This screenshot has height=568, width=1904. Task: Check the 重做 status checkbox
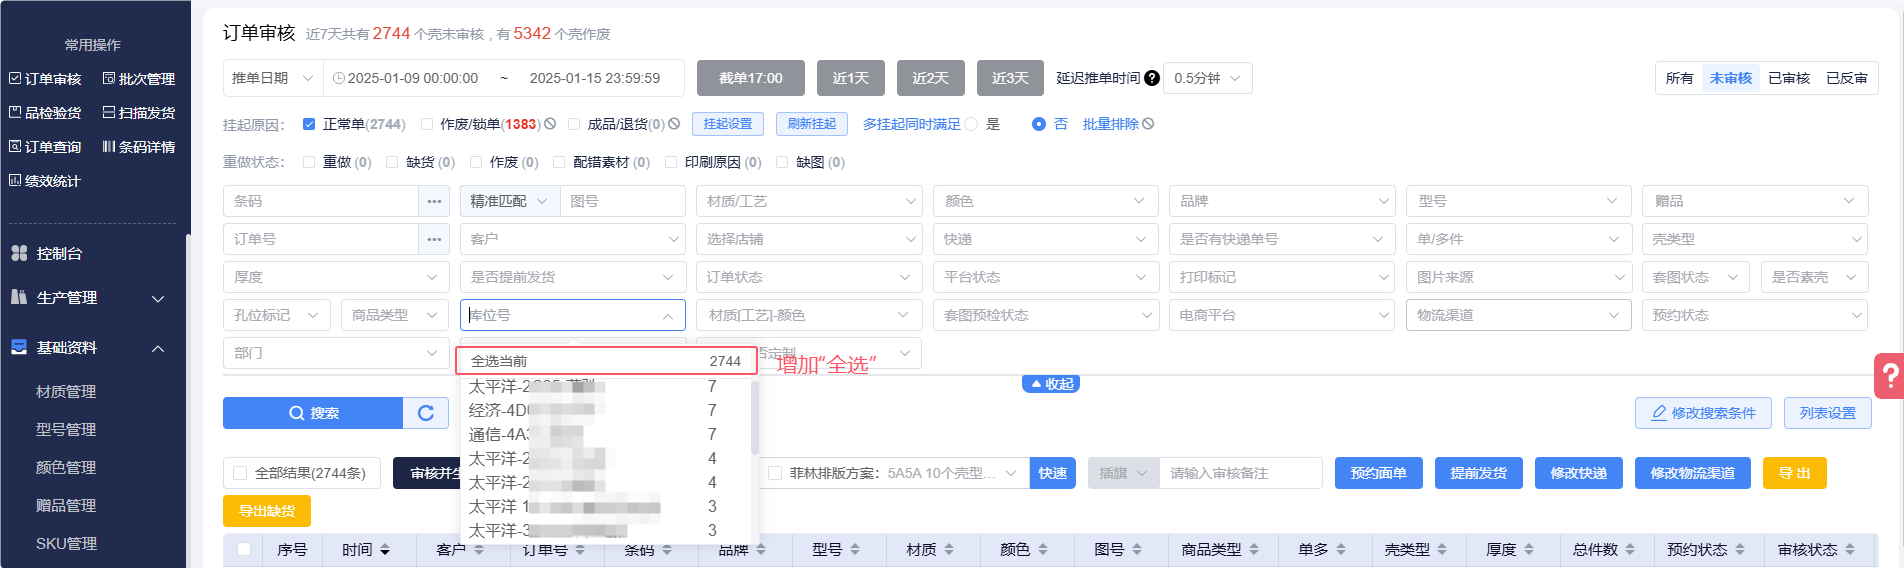(x=309, y=162)
